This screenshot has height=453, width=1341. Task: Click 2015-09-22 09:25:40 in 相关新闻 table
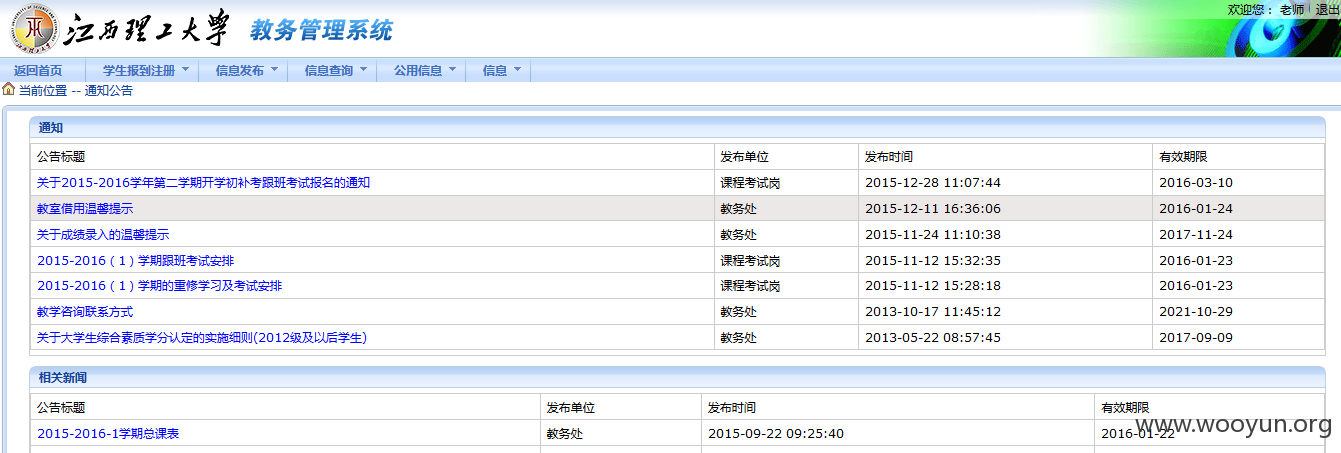776,434
